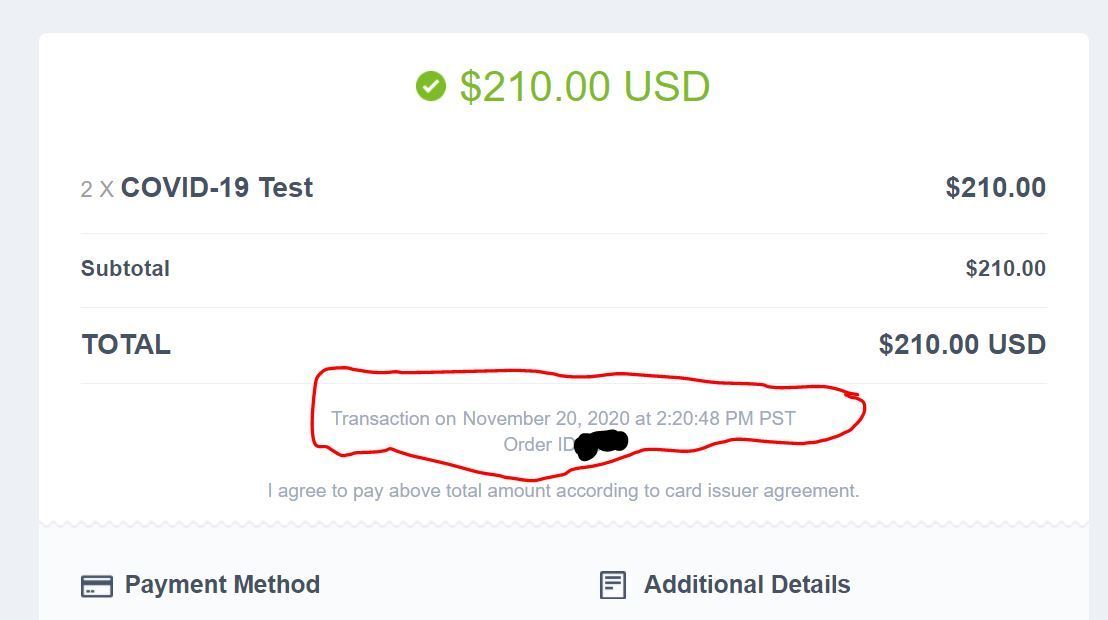Click the Order ID label
1108x620 pixels.
click(x=539, y=445)
